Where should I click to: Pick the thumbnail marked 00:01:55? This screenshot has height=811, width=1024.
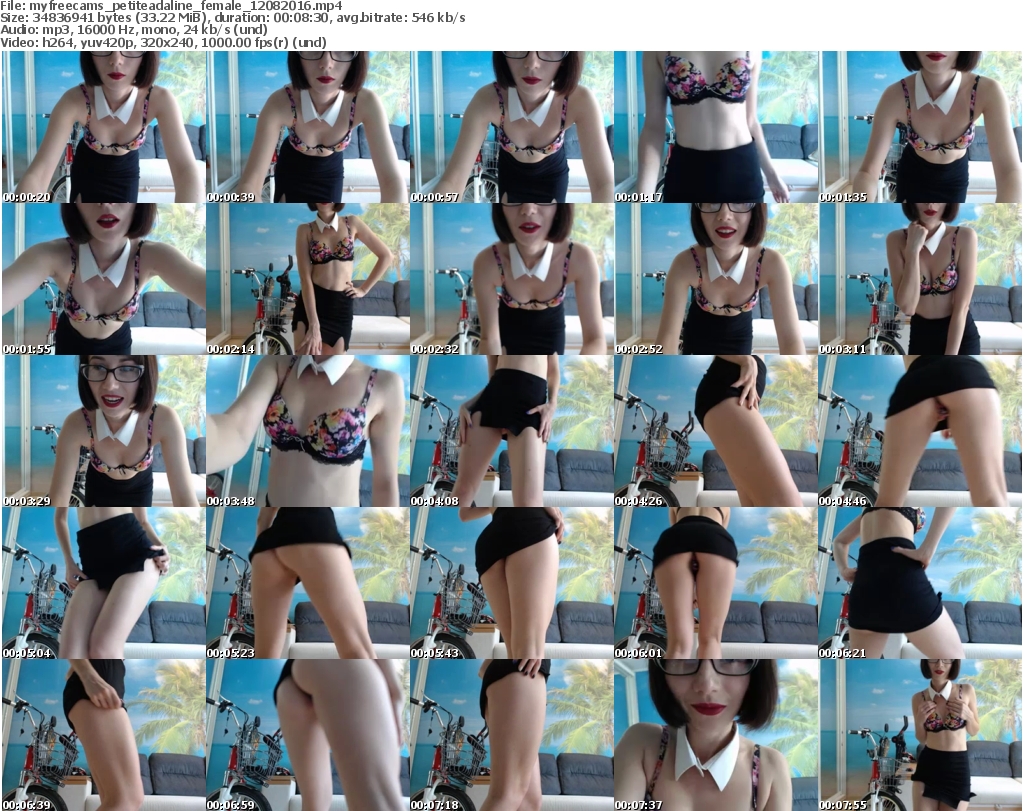[x=103, y=279]
